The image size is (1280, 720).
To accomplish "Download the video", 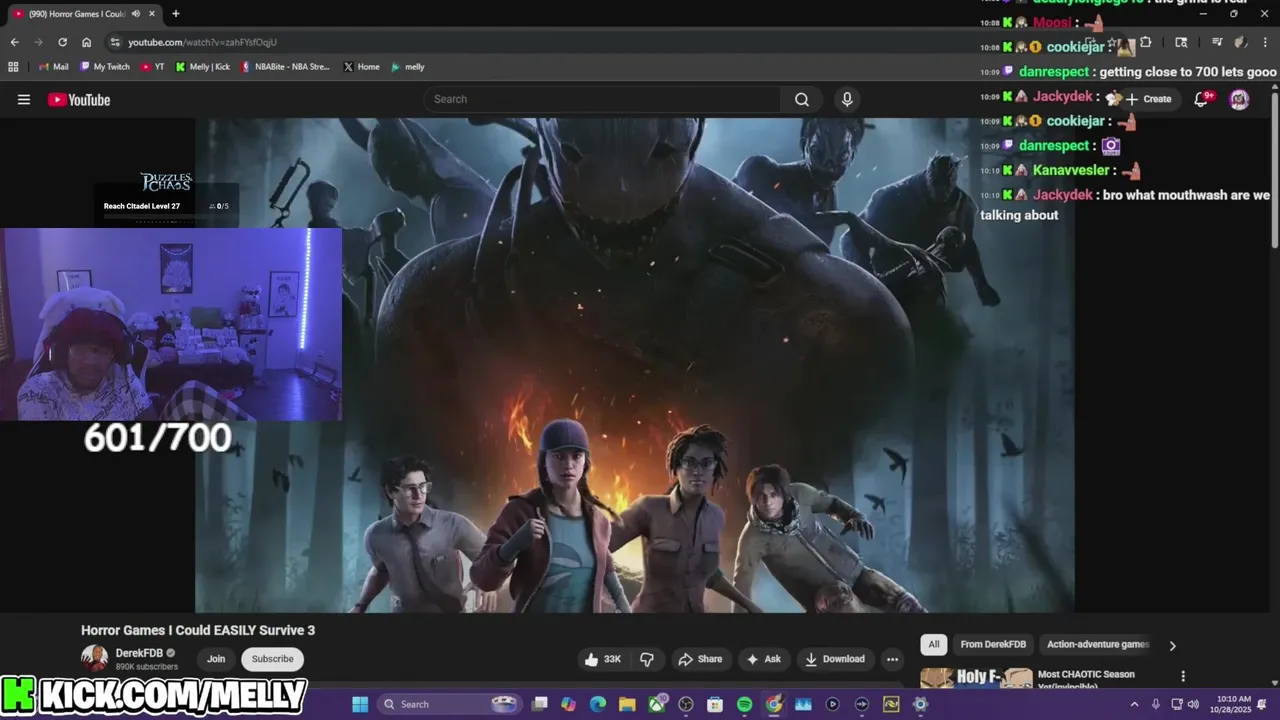I will coord(835,659).
